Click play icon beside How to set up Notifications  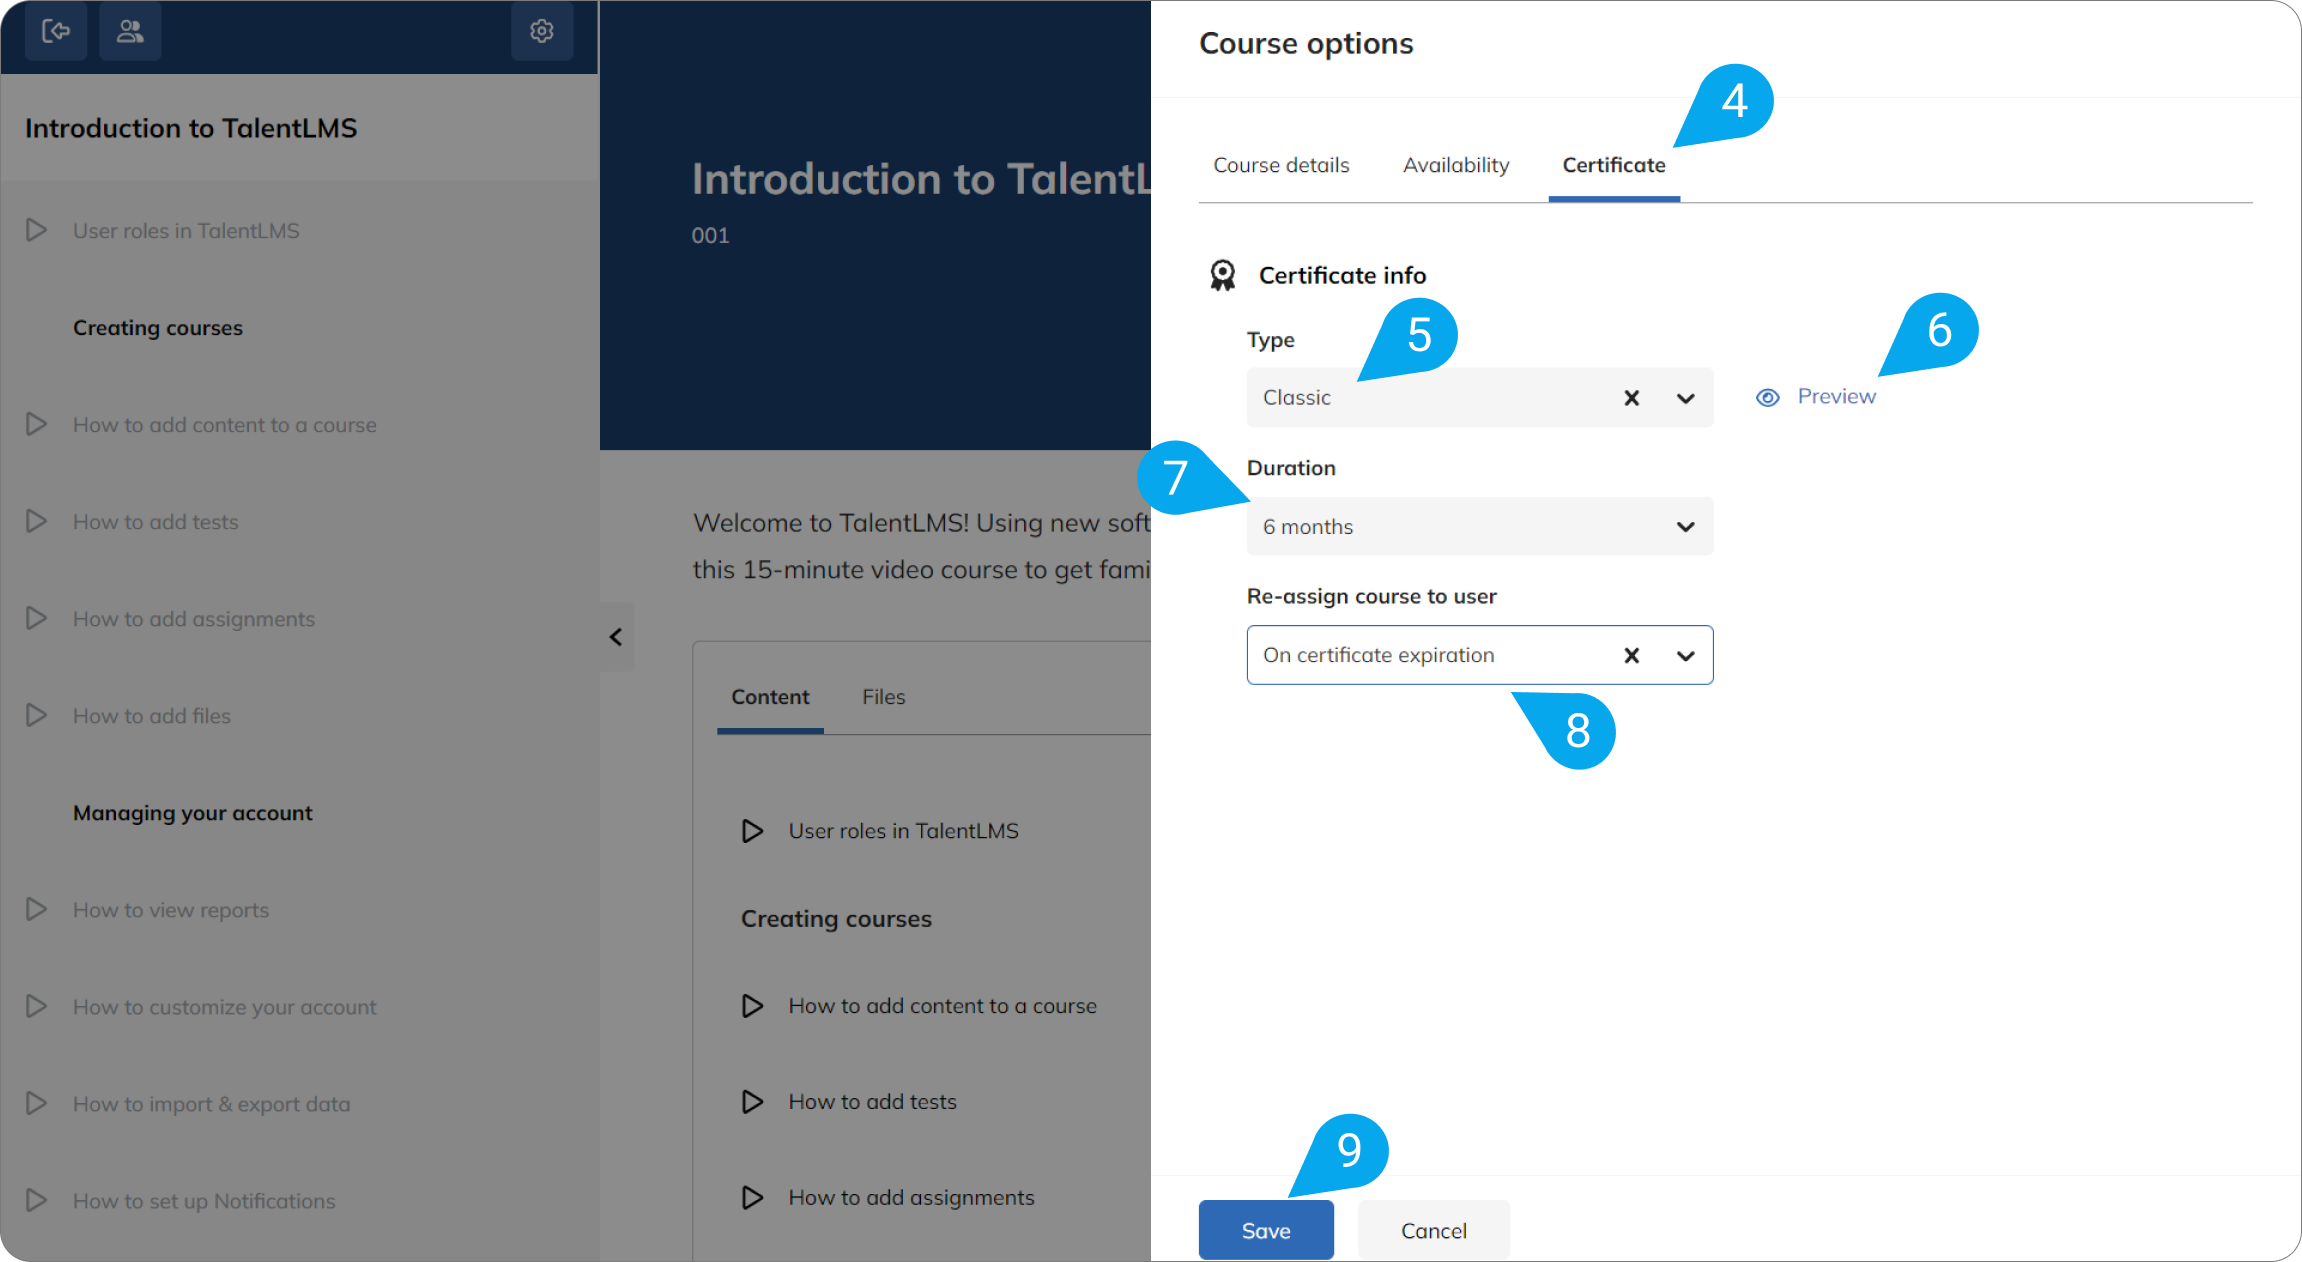click(36, 1200)
